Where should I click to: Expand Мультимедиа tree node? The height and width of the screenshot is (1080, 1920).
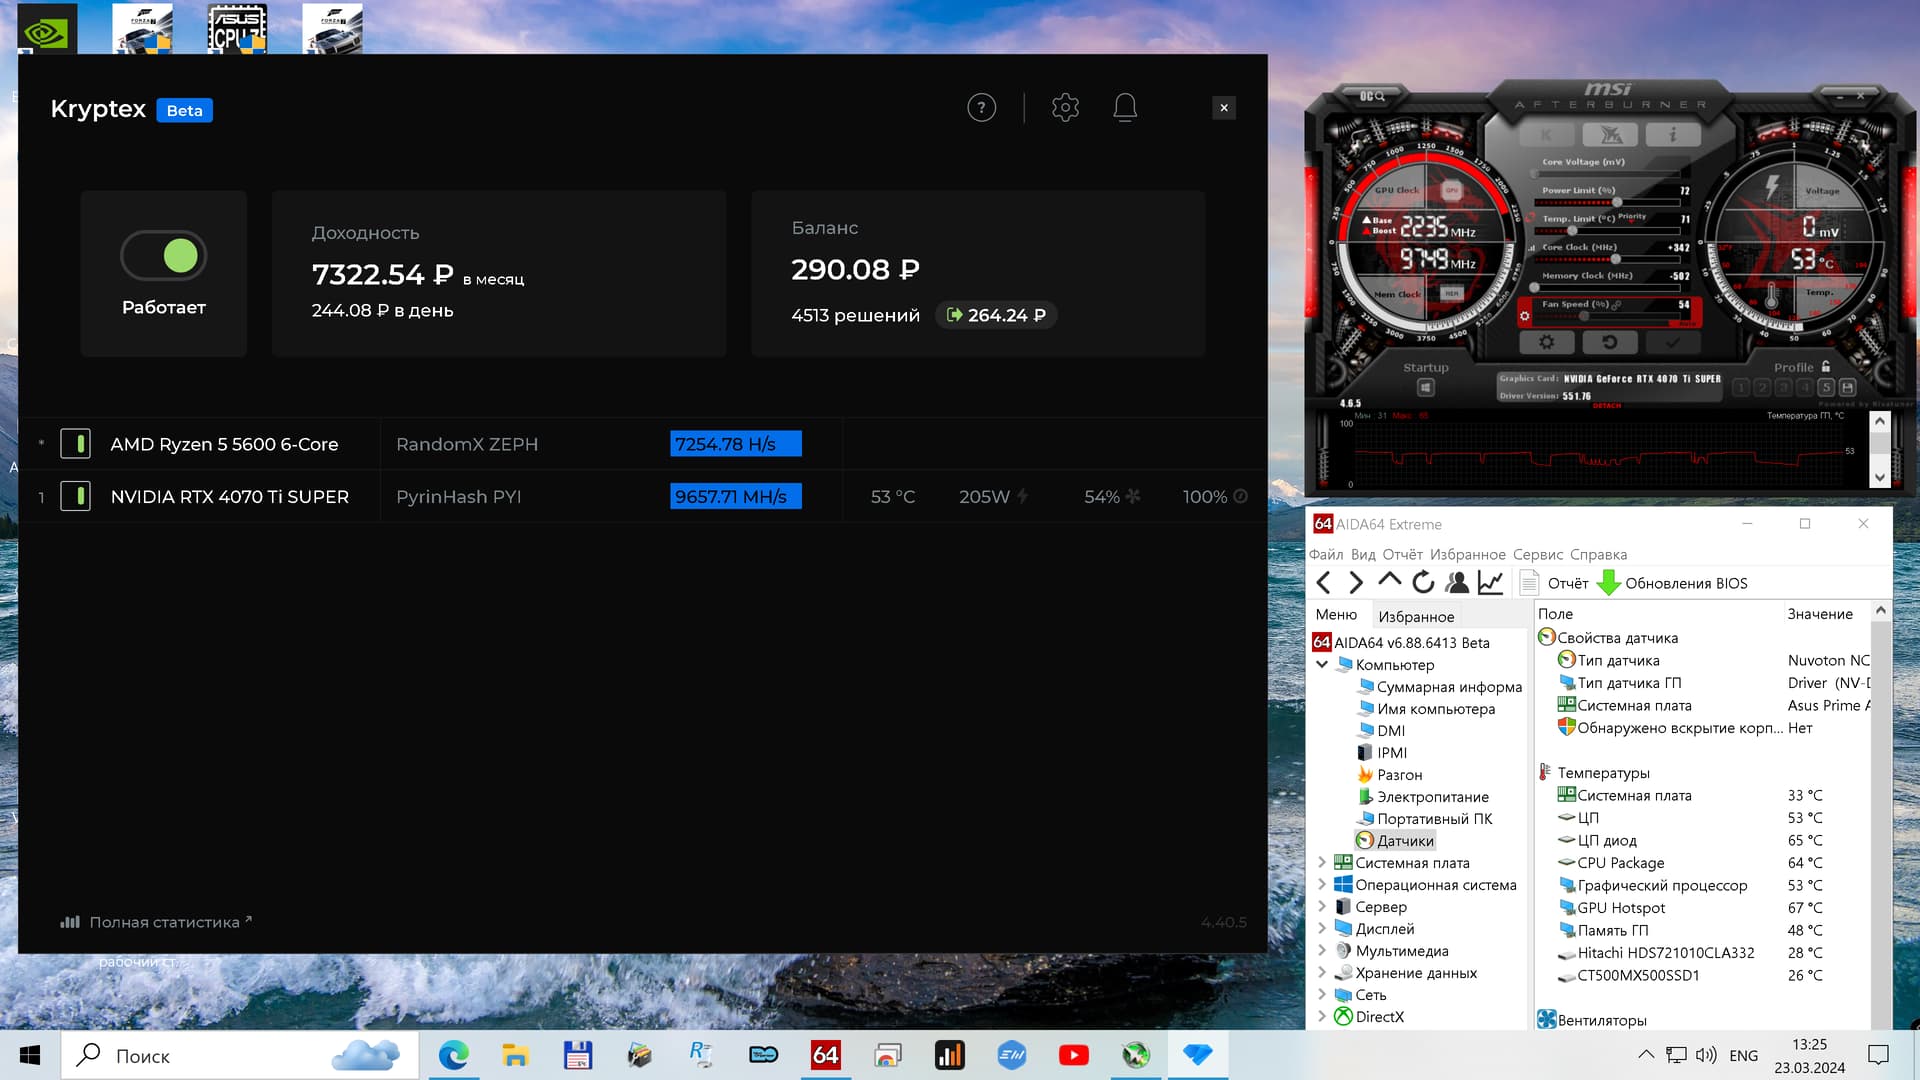click(x=1322, y=950)
